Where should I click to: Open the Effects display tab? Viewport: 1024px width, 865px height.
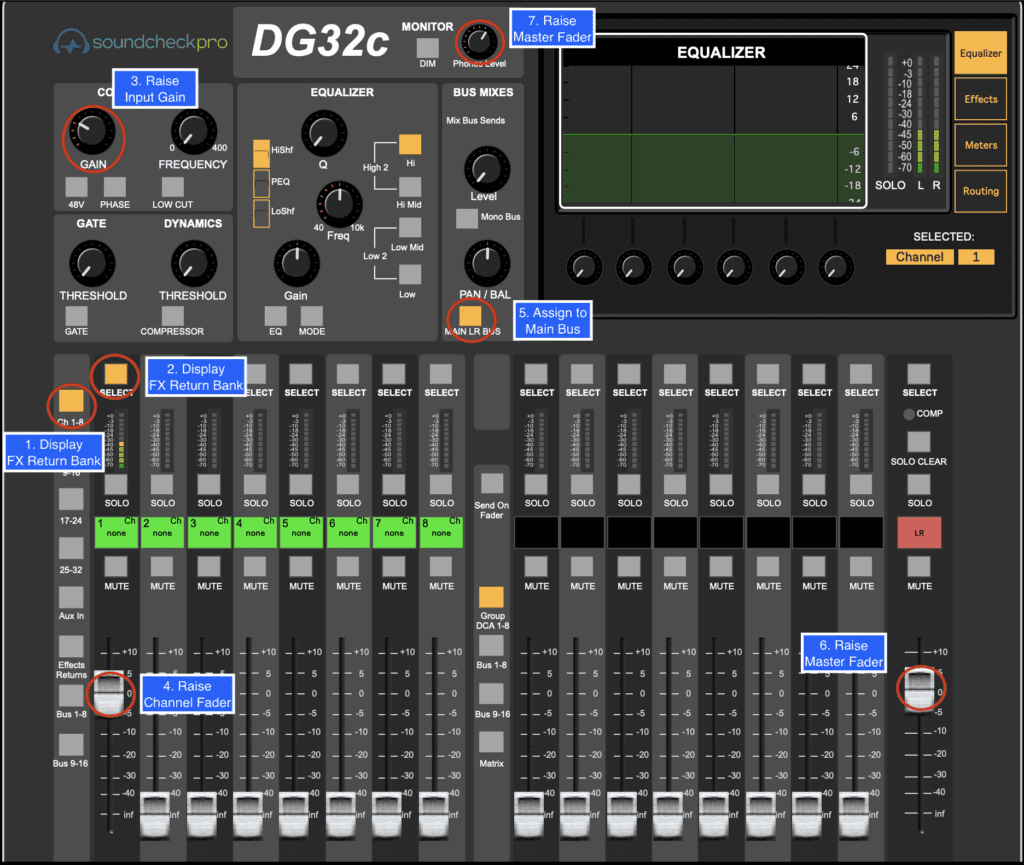980,99
